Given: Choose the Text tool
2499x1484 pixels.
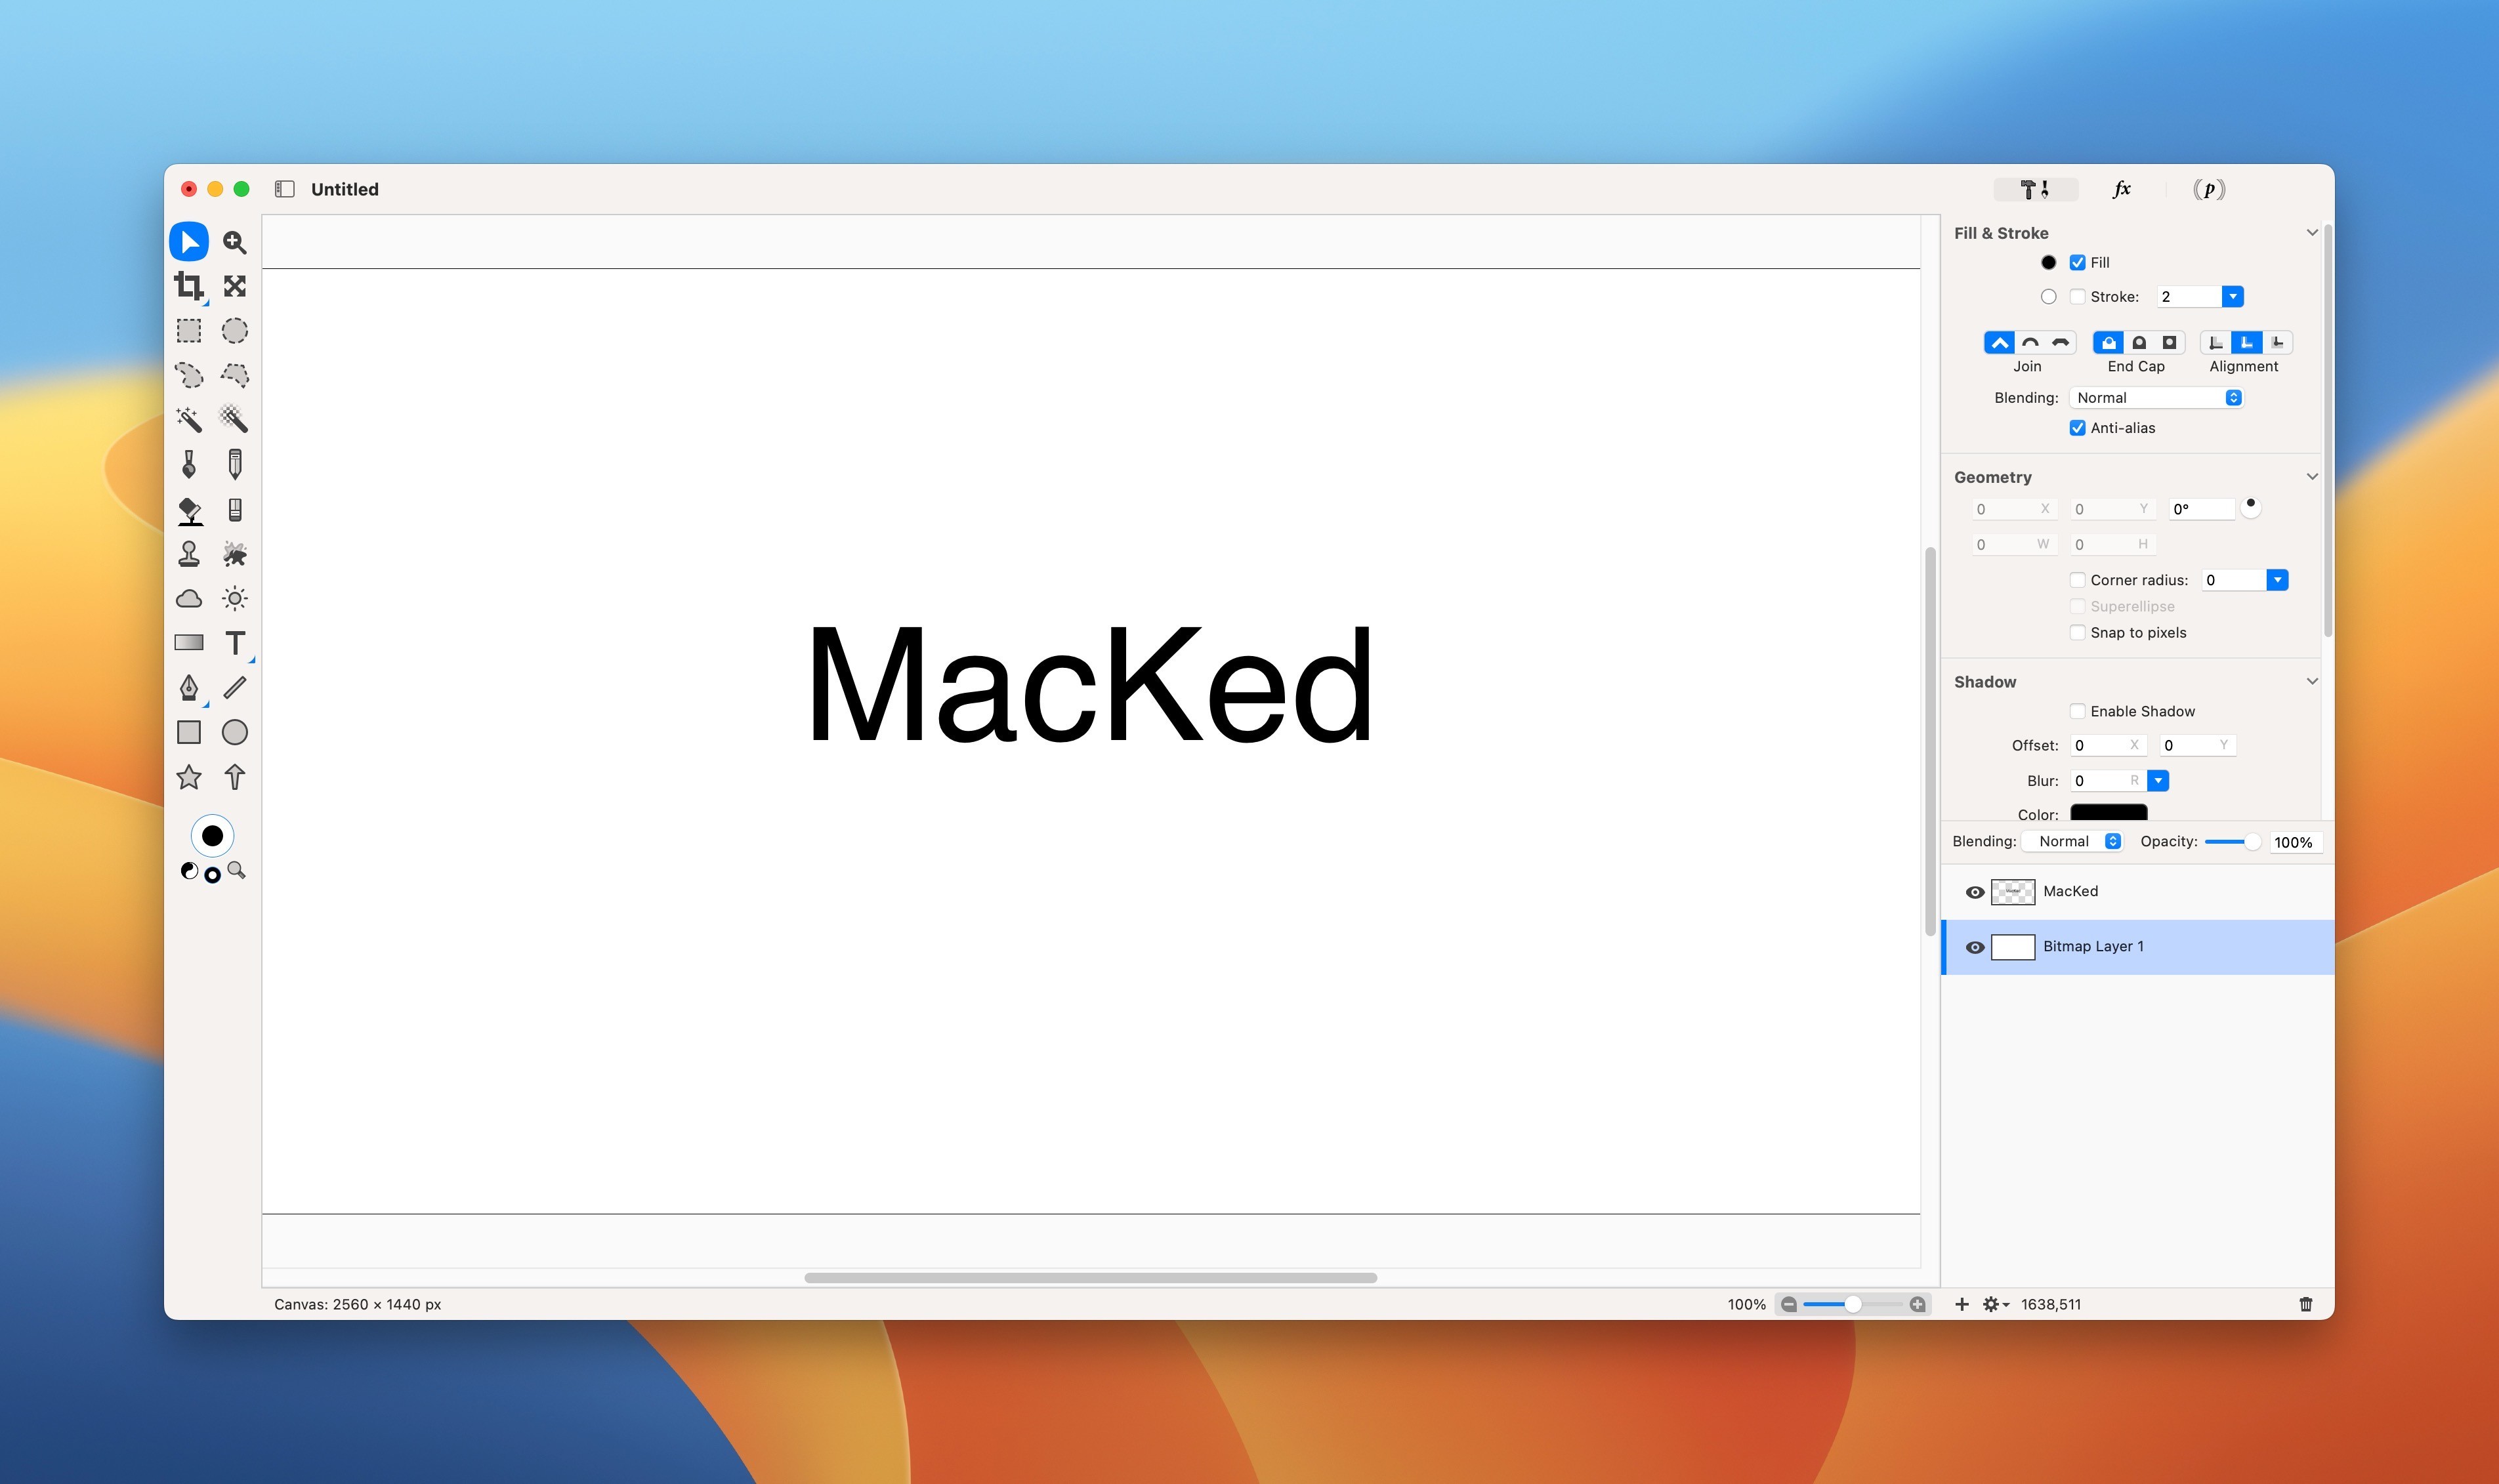Looking at the screenshot, I should coord(235,643).
